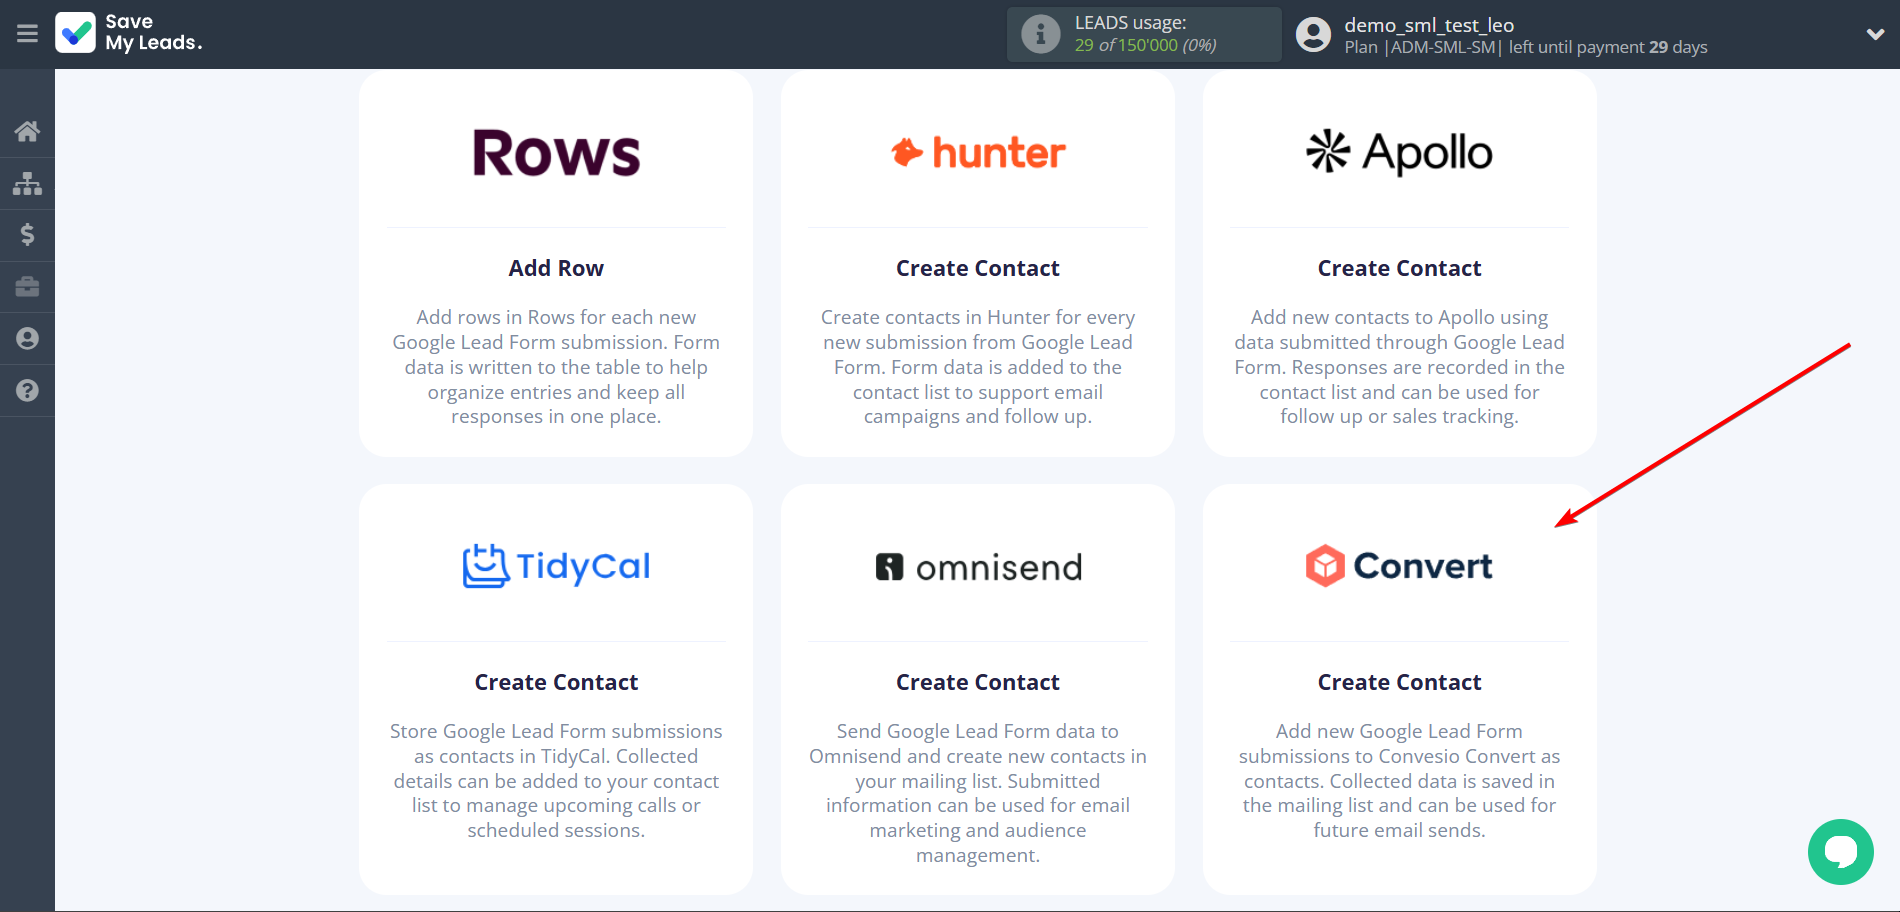Screen dimensions: 1900x912
Task: Click the Convert logo
Action: [x=1399, y=566]
